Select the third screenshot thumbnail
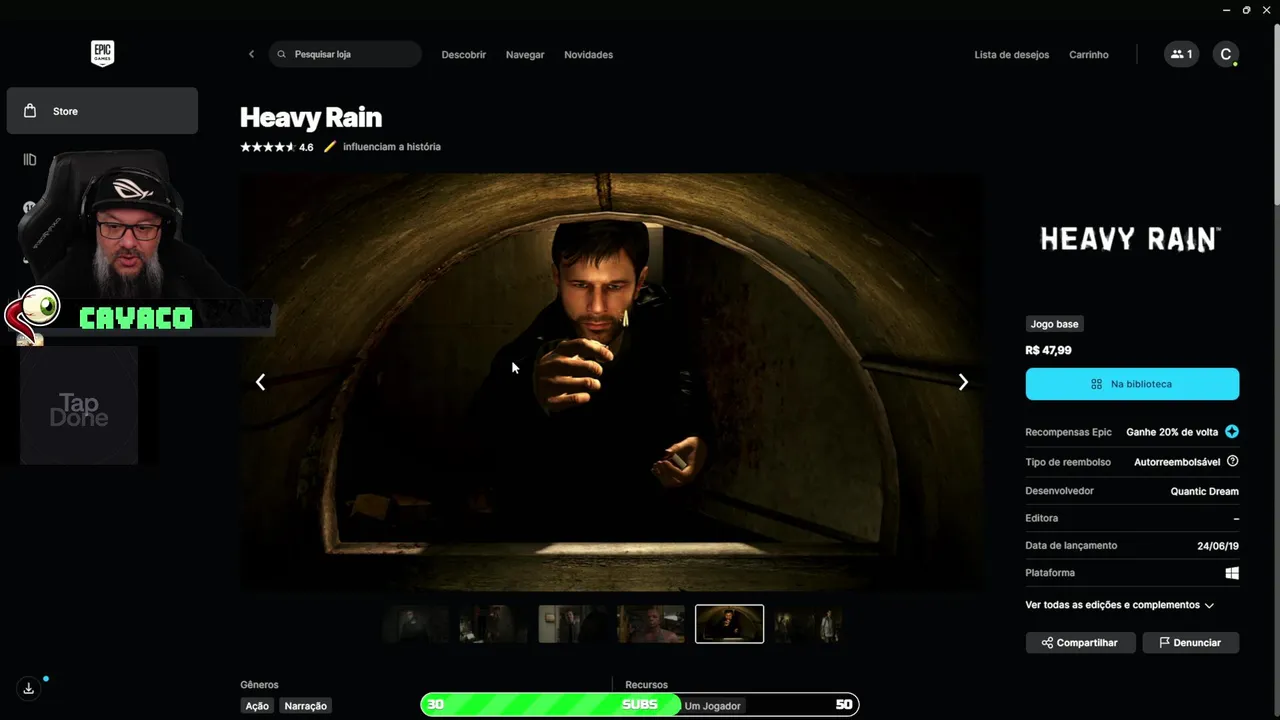 573,624
